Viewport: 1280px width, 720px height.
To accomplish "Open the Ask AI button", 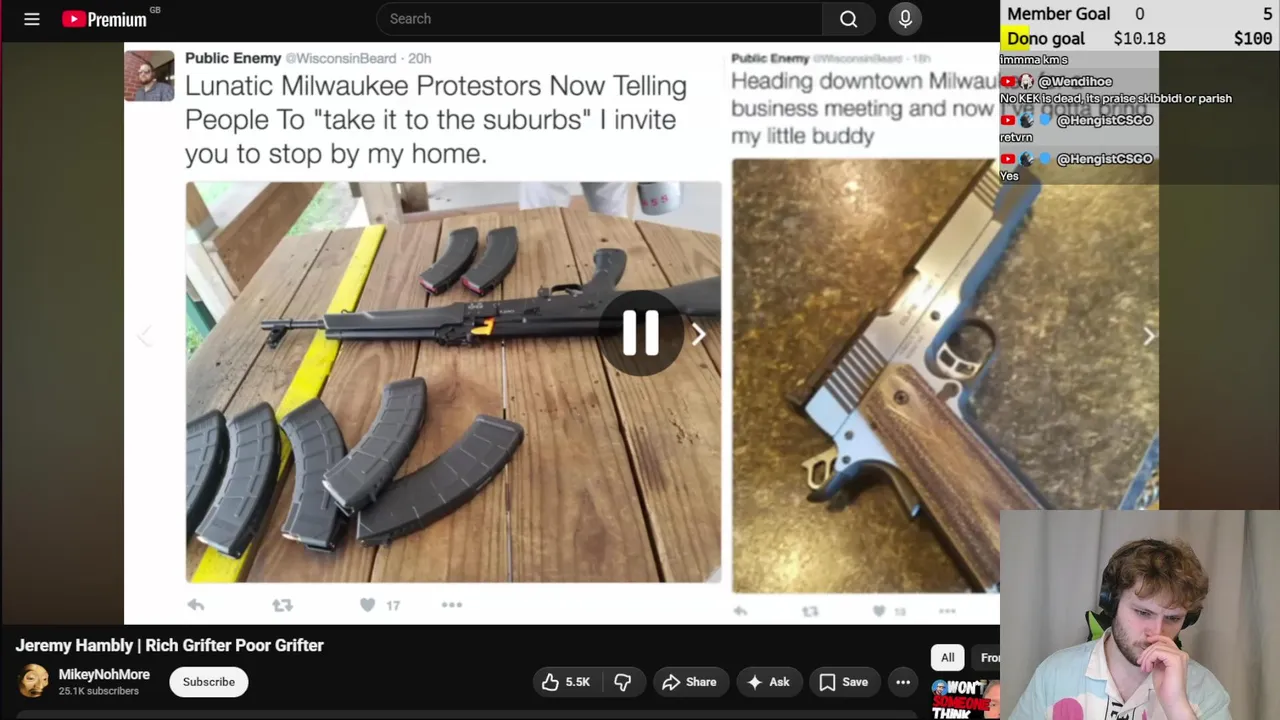I will (x=769, y=682).
